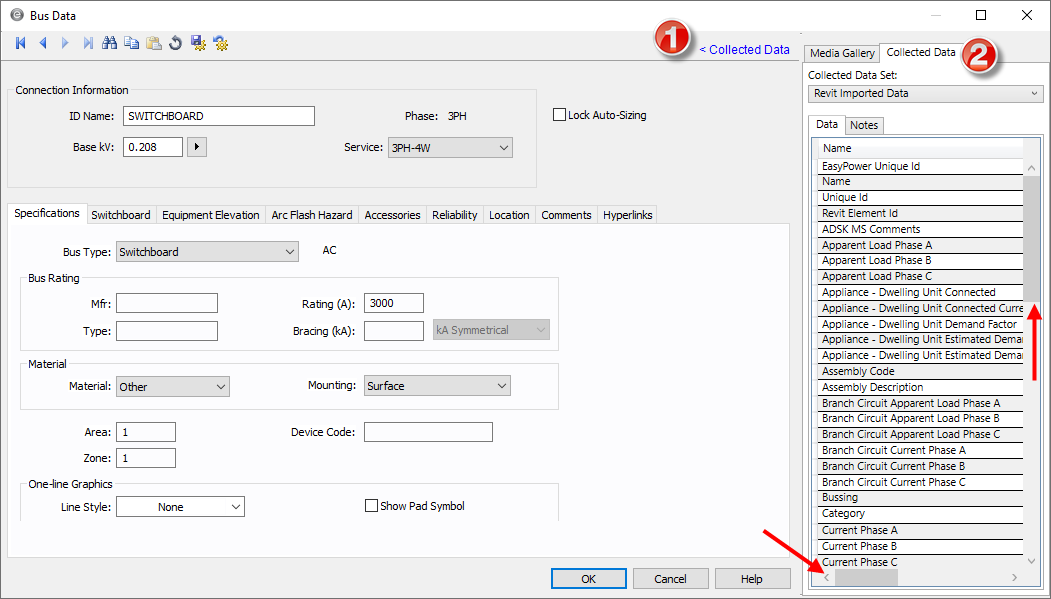Open the Mounting dropdown
1051x599 pixels.
pos(437,386)
